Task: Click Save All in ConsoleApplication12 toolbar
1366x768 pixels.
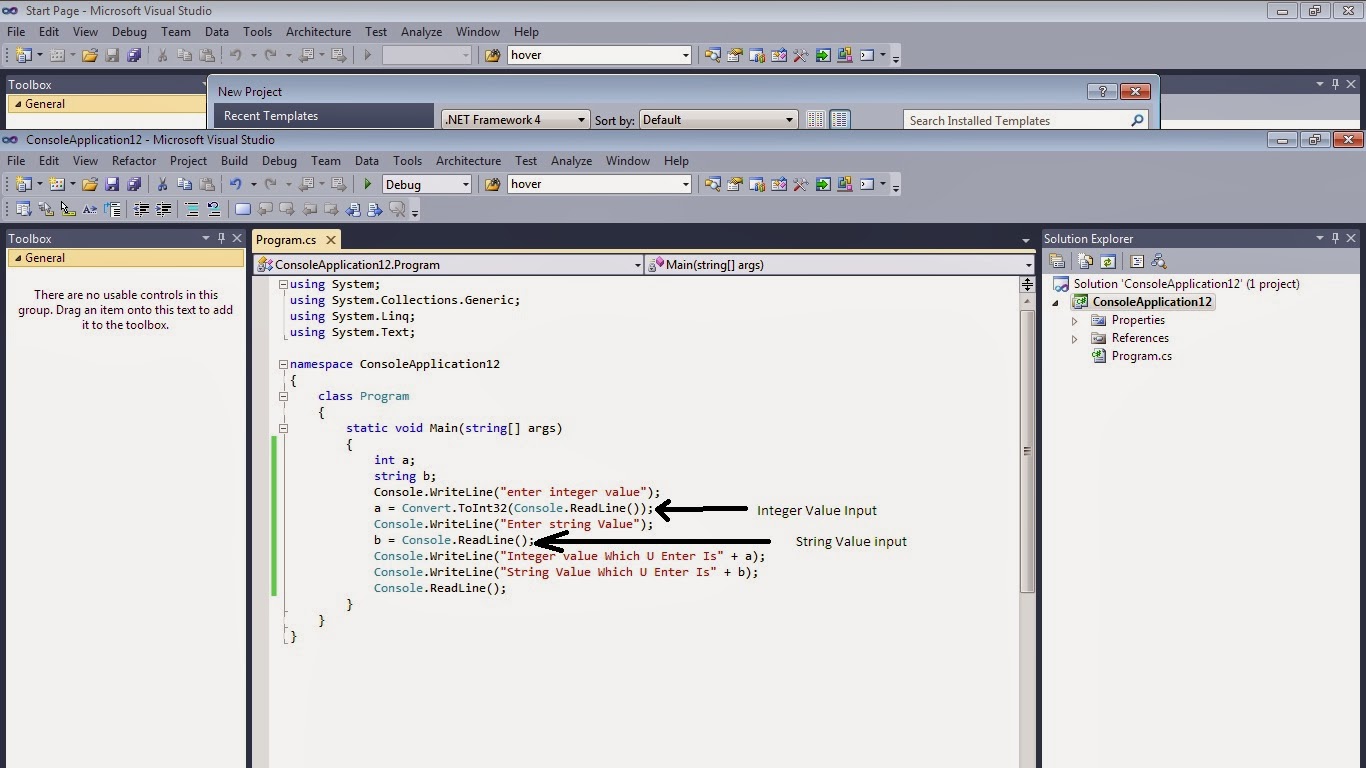Action: [134, 184]
